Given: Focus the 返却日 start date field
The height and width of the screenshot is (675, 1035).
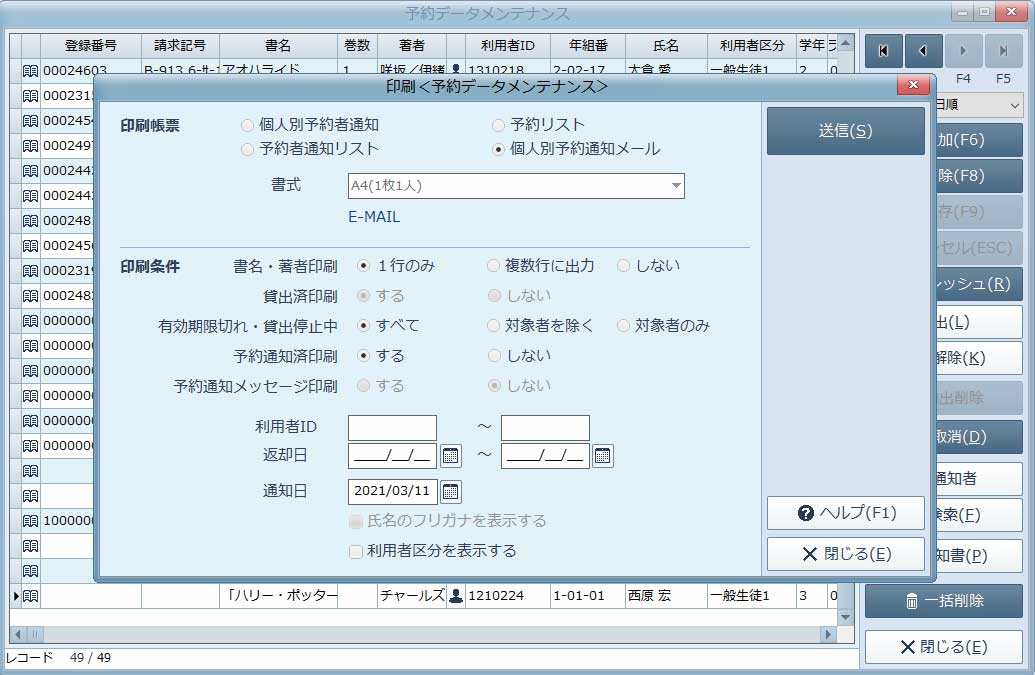Looking at the screenshot, I should (x=392, y=456).
